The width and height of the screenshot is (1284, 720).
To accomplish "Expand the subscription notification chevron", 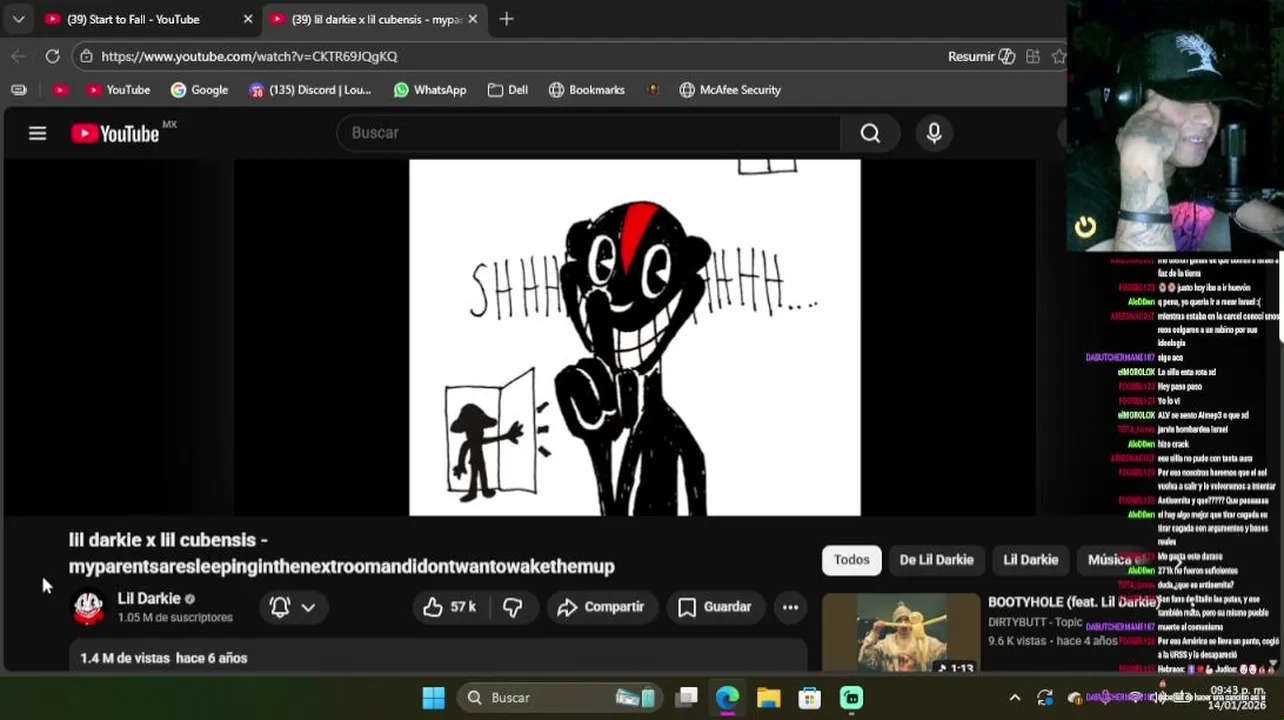I will click(308, 607).
